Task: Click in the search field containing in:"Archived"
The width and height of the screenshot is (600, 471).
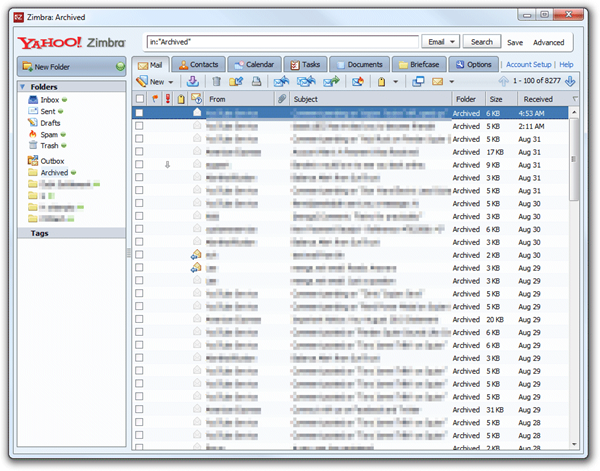Action: [x=283, y=42]
